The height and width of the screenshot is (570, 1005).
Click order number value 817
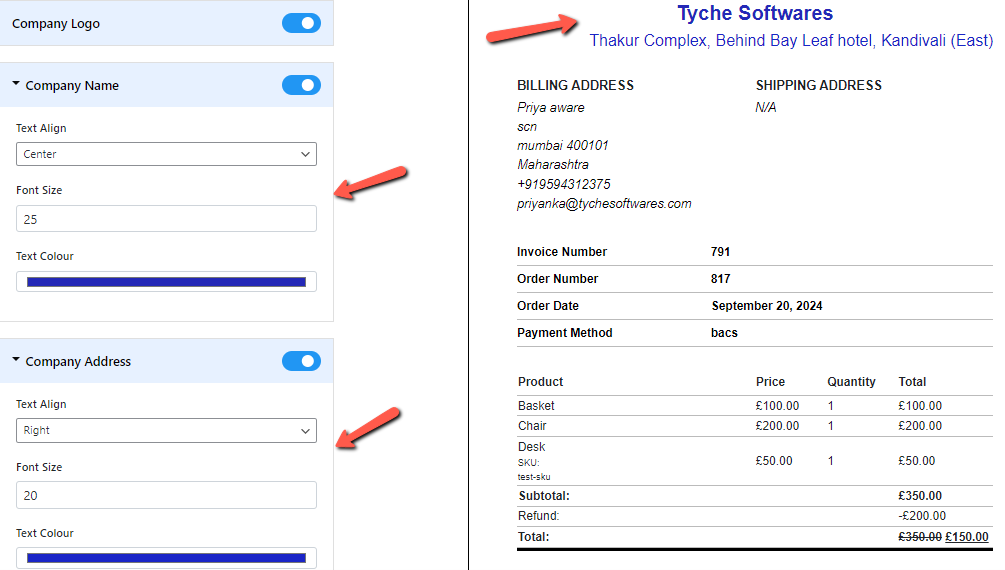click(x=720, y=279)
